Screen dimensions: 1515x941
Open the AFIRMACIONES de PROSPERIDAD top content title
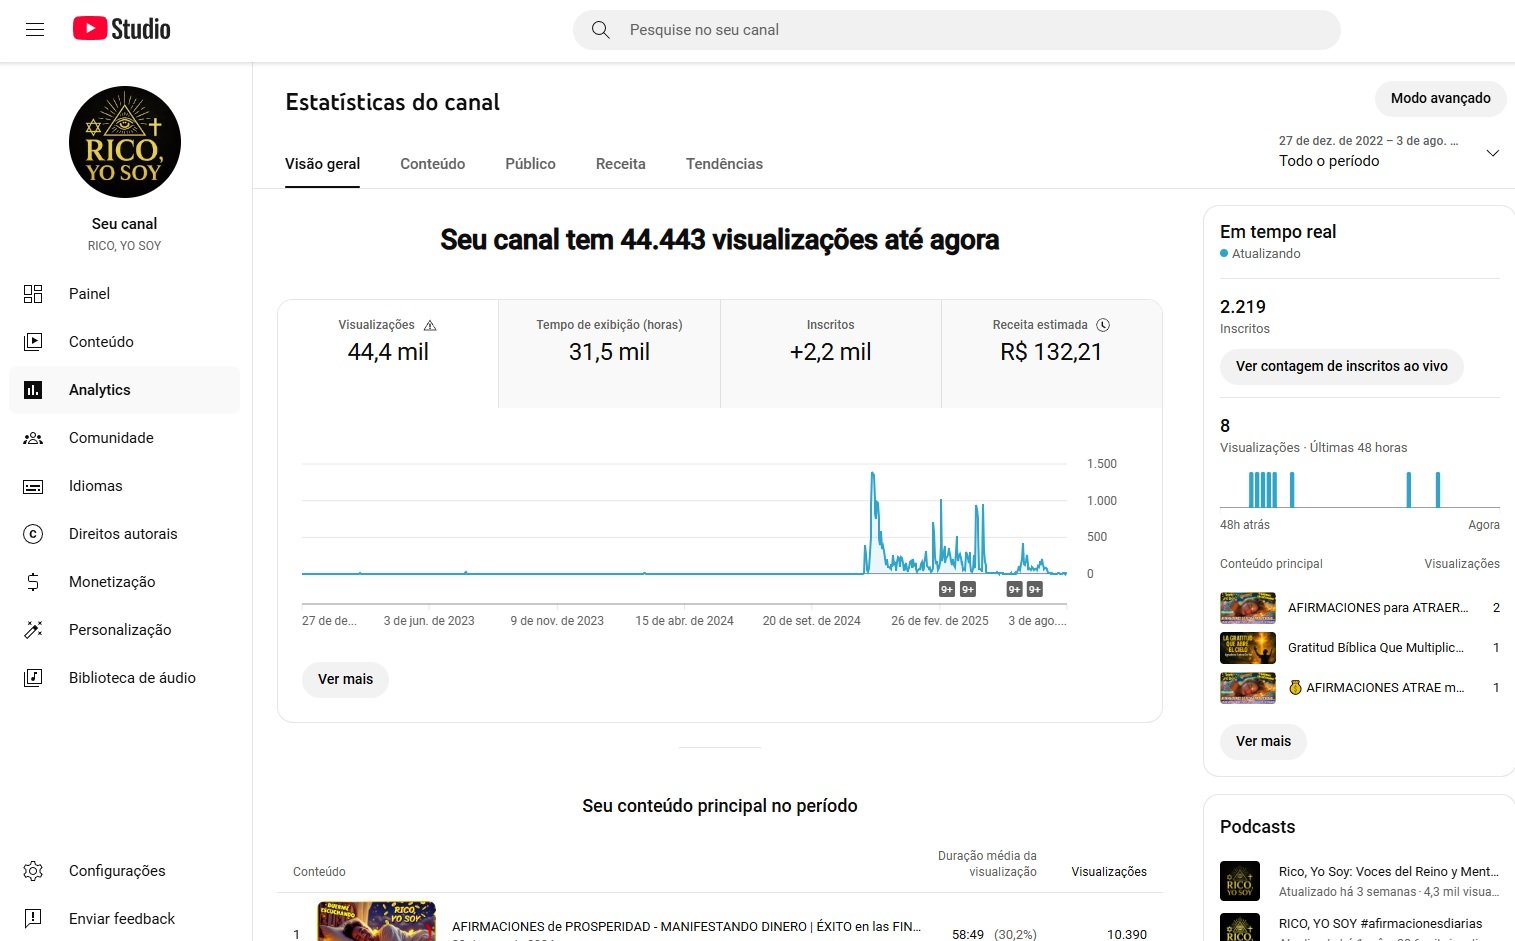[x=686, y=927]
